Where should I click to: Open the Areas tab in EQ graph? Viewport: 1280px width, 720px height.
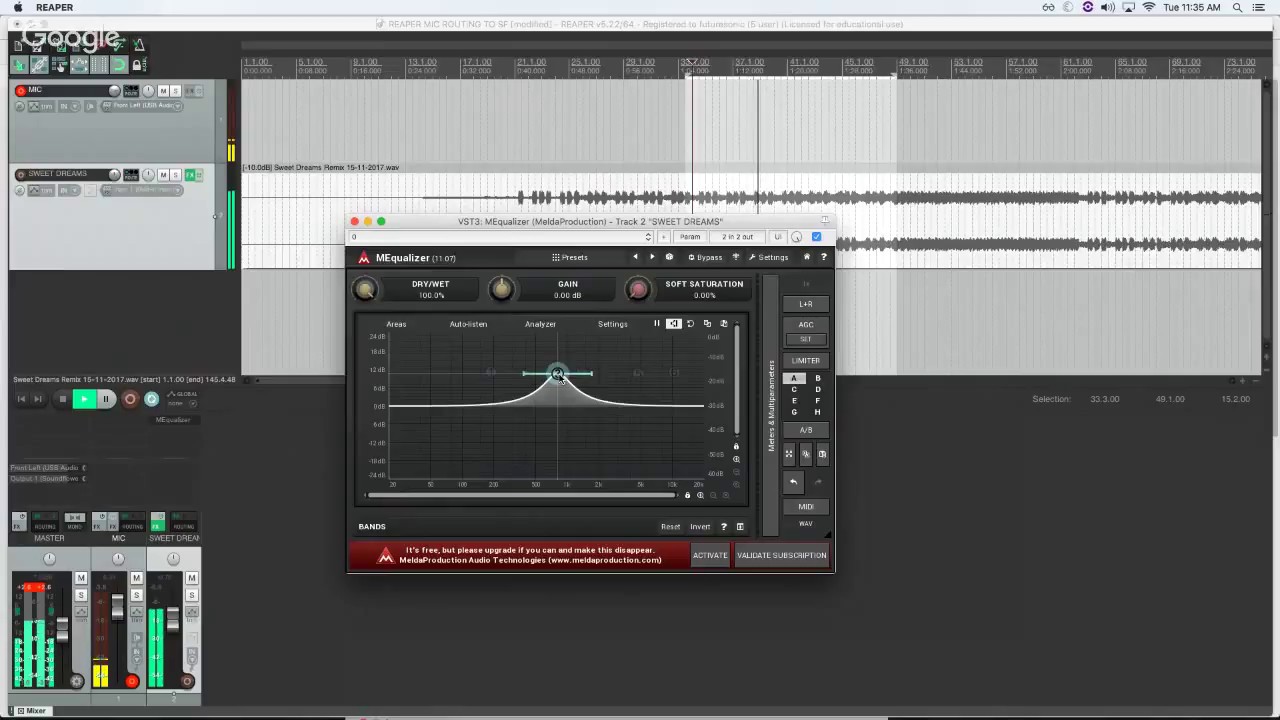(x=396, y=324)
